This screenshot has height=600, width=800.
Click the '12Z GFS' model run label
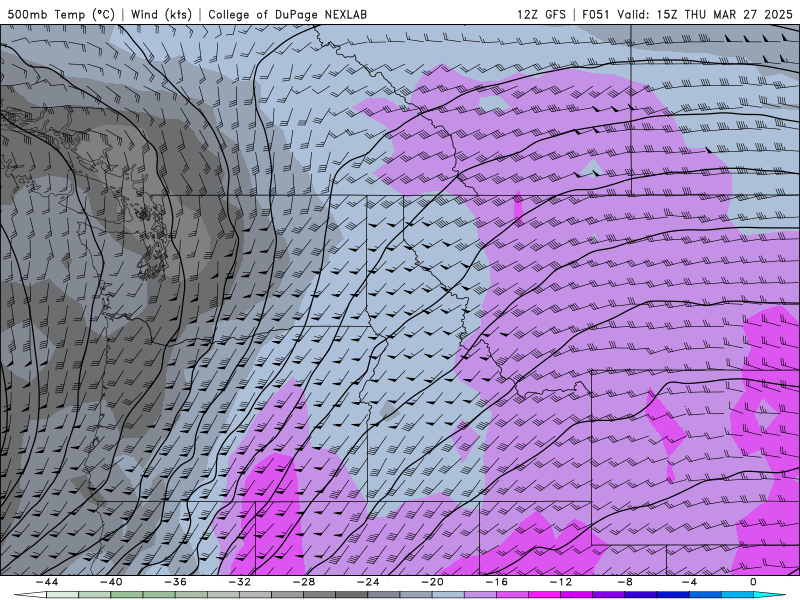[541, 14]
